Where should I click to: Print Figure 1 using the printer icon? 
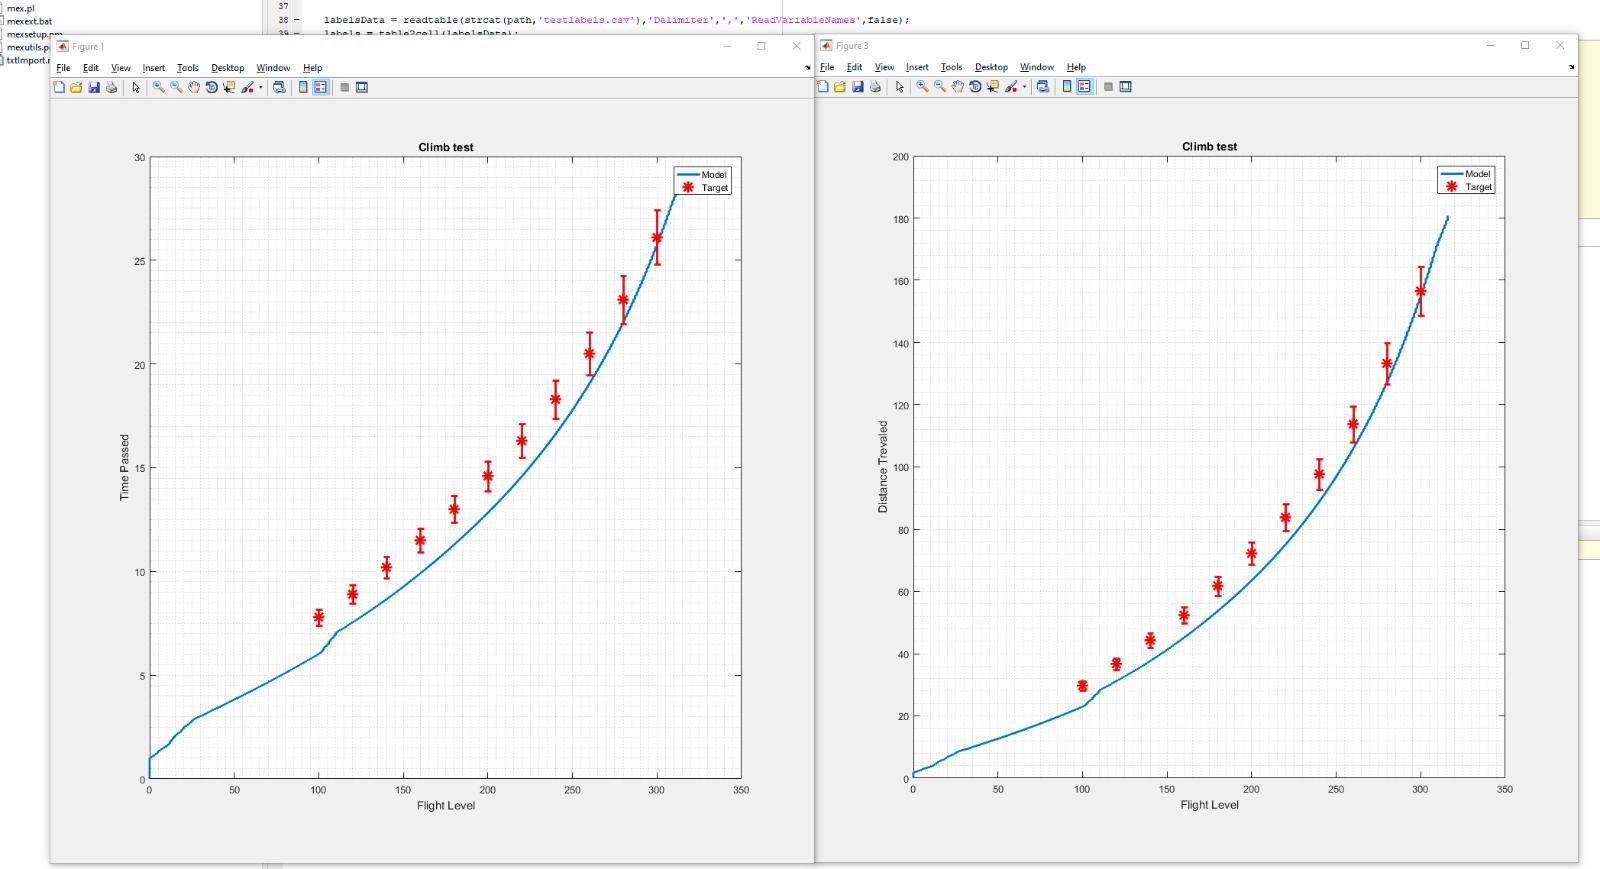111,87
